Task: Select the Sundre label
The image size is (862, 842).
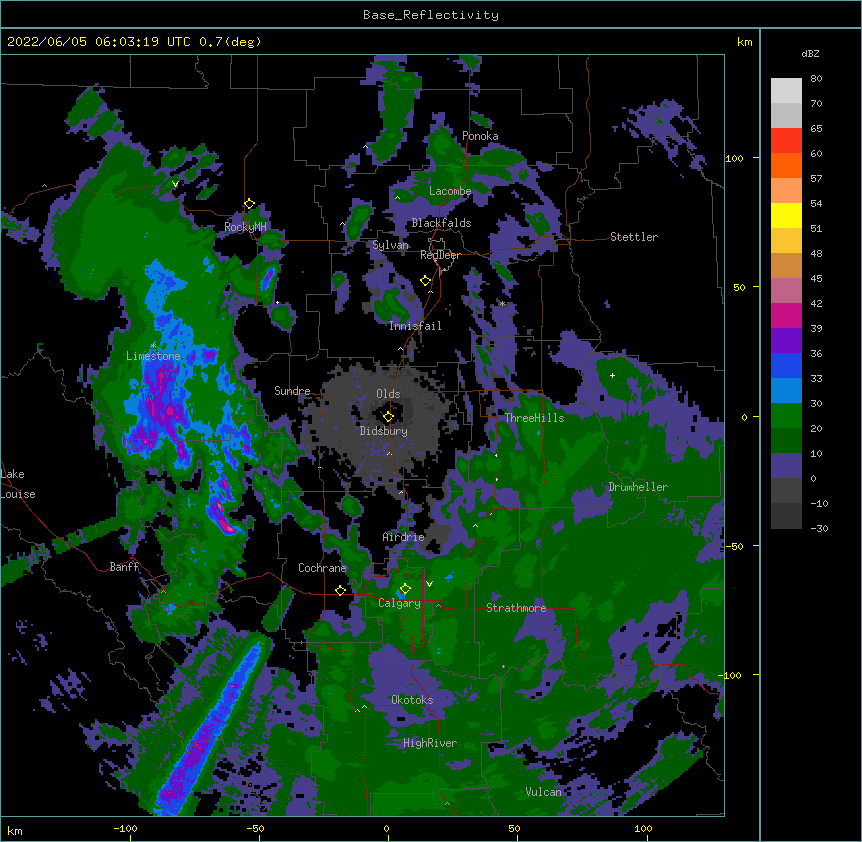Action: click(x=292, y=391)
